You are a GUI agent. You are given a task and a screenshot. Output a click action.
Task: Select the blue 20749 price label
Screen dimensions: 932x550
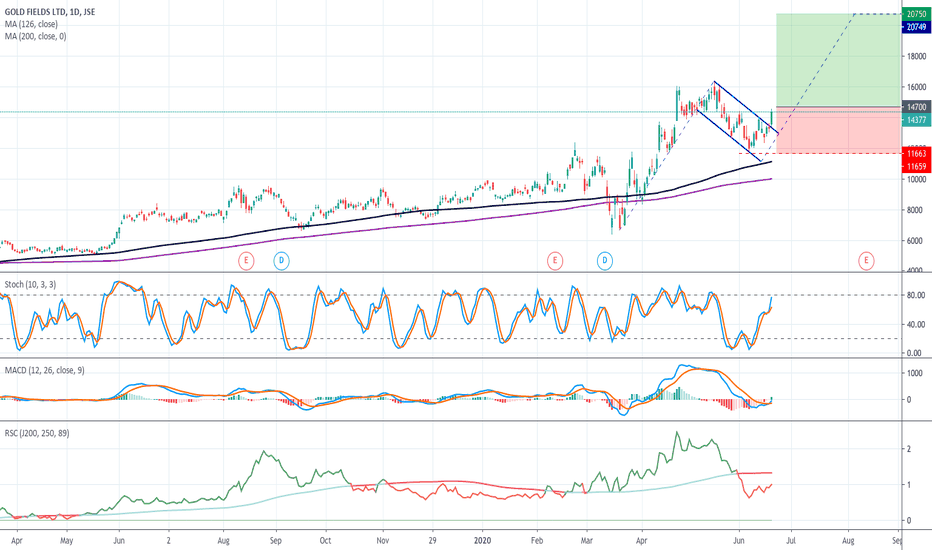tap(916, 27)
